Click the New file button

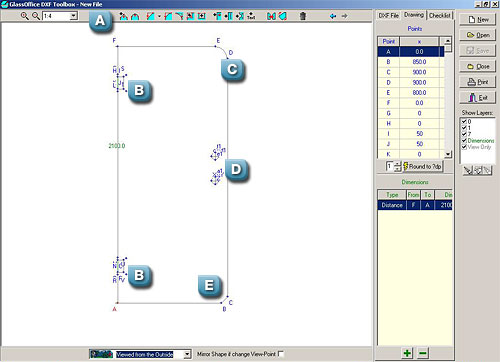pyautogui.click(x=478, y=19)
